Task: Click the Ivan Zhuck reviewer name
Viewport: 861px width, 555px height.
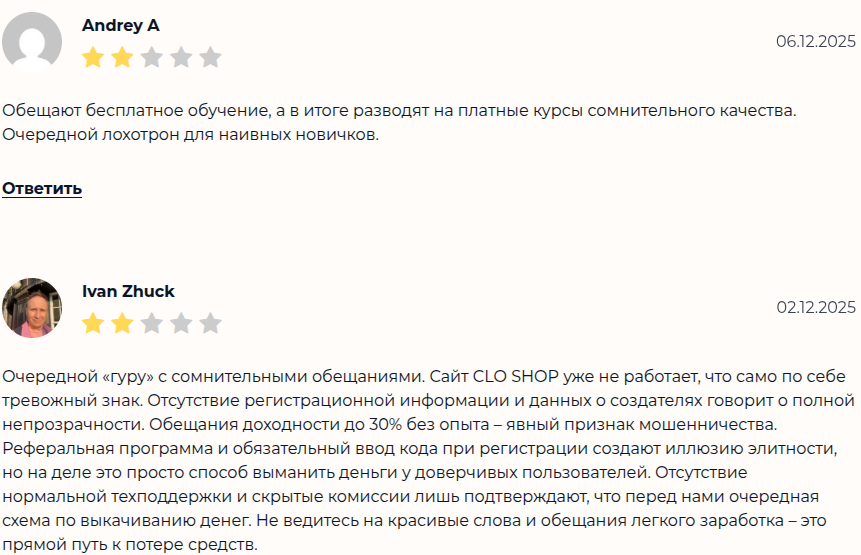Action: tap(128, 292)
